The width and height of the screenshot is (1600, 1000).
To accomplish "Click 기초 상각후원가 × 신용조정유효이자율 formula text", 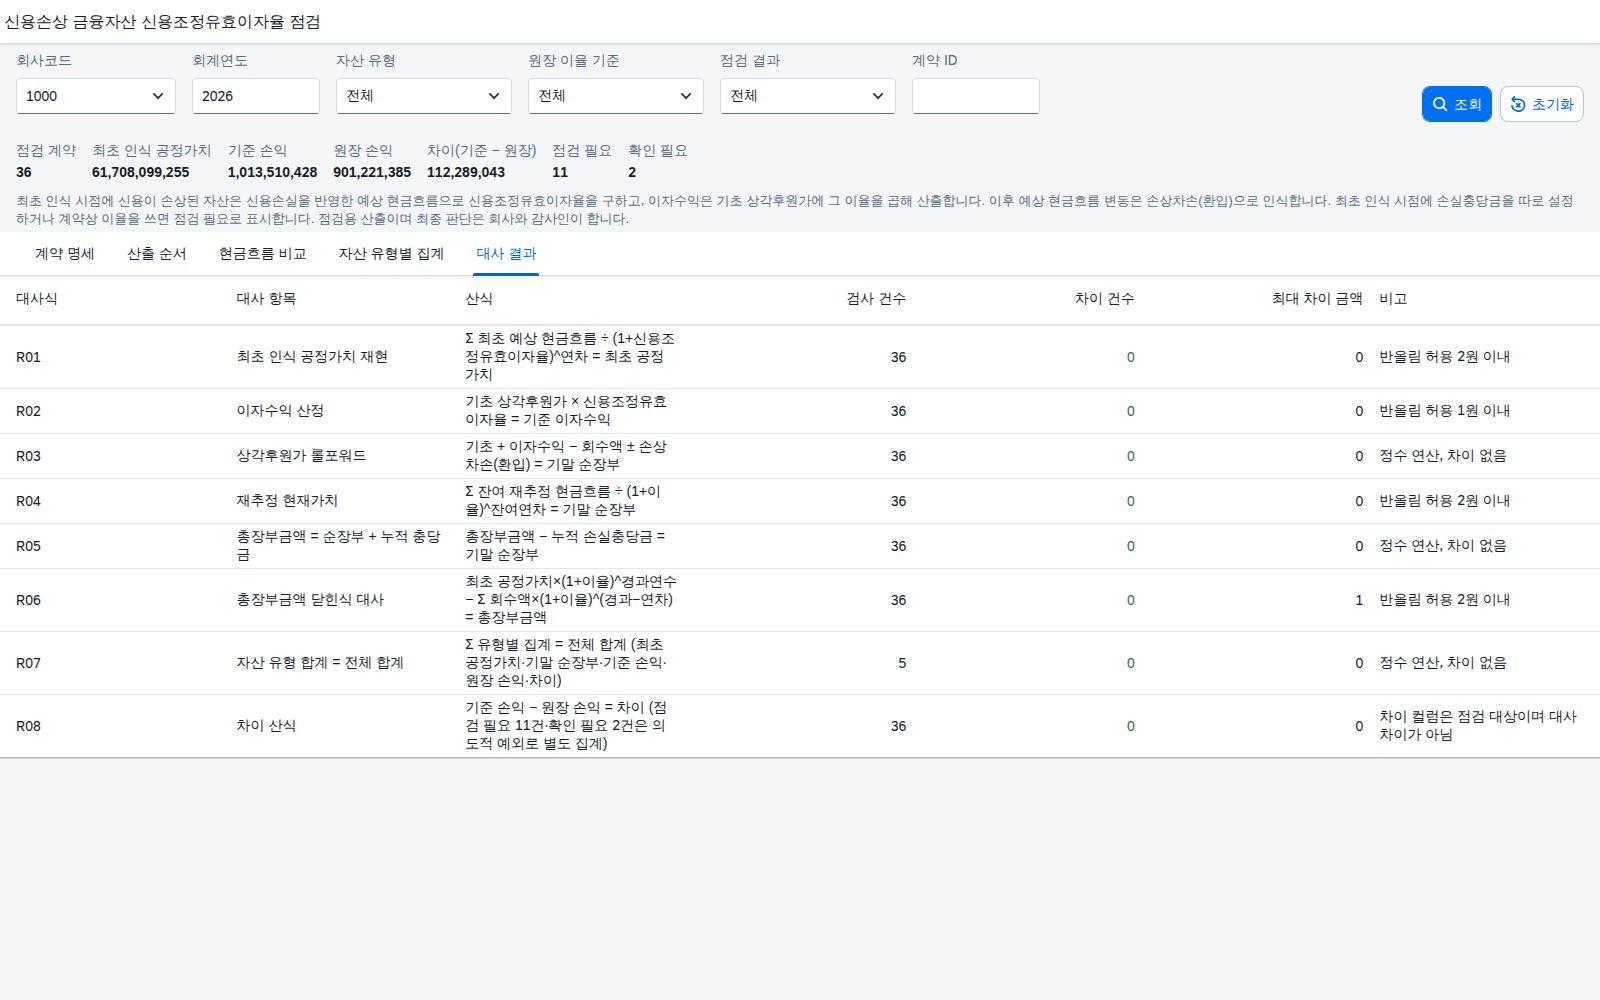I will click(x=566, y=411).
